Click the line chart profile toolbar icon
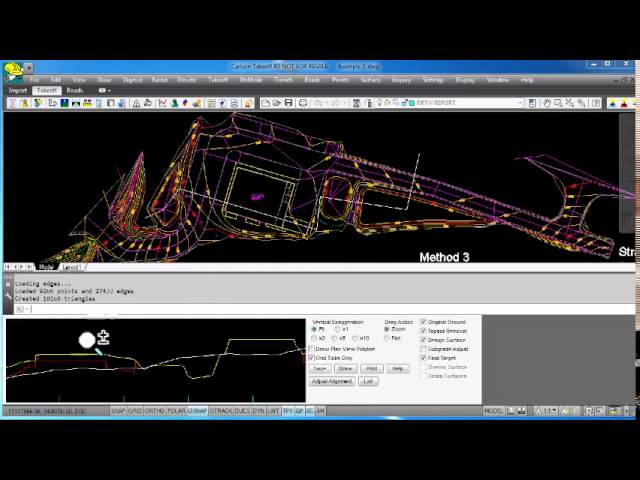This screenshot has height=480, width=640. [x=162, y=103]
